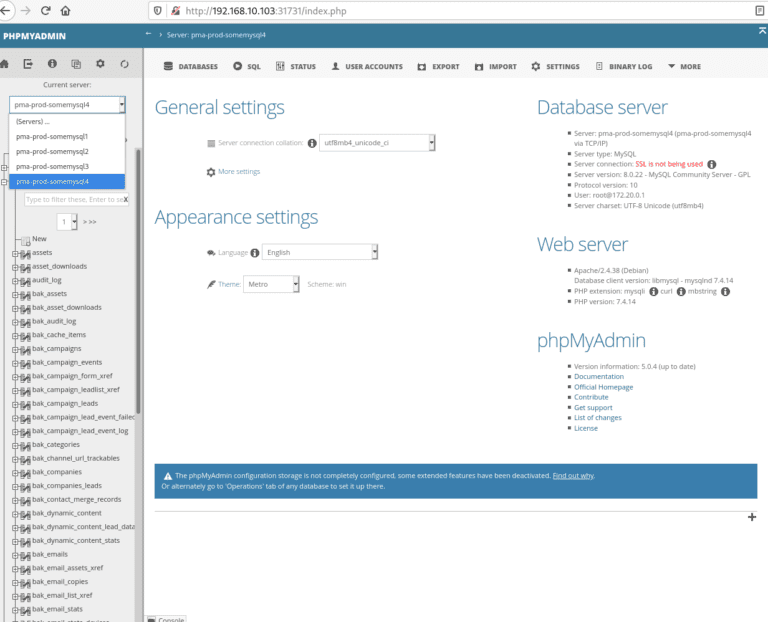Viewport: 768px width, 622px height.
Task: Open the Theme dropdown showing Metro
Action: [271, 284]
